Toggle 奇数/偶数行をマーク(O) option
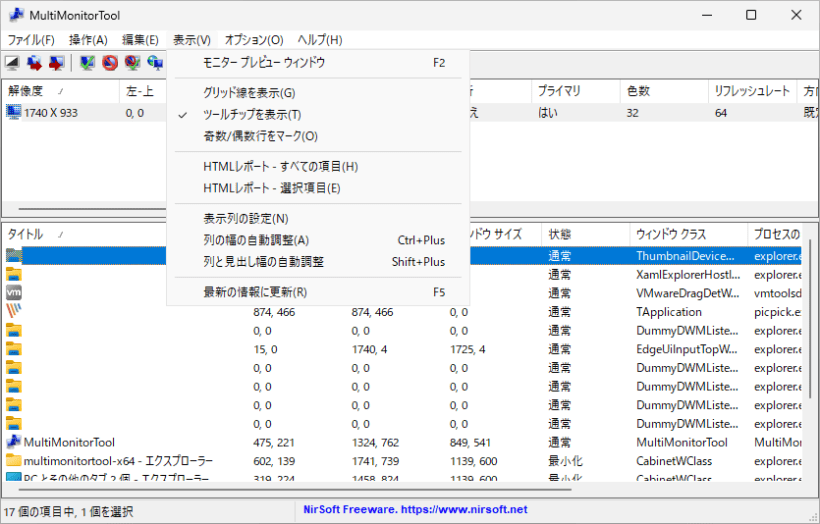The height and width of the screenshot is (524, 820). click(x=318, y=136)
